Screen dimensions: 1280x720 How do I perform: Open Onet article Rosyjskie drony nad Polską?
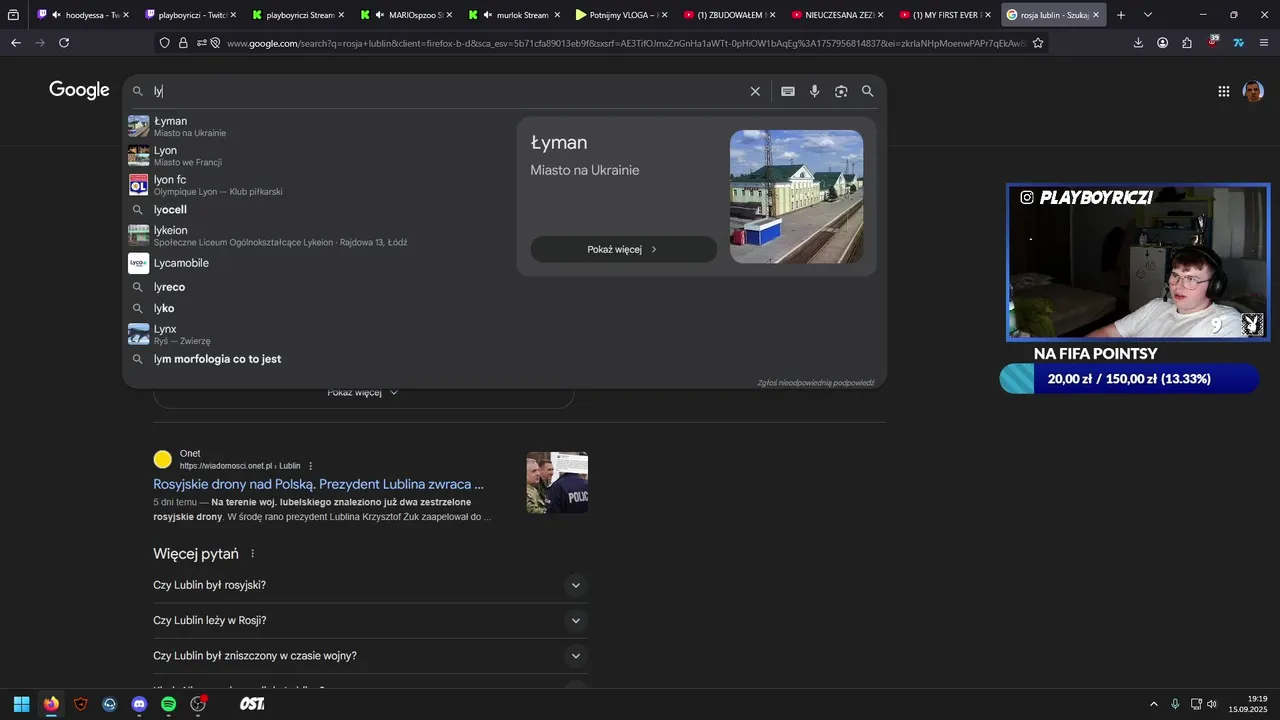318,484
